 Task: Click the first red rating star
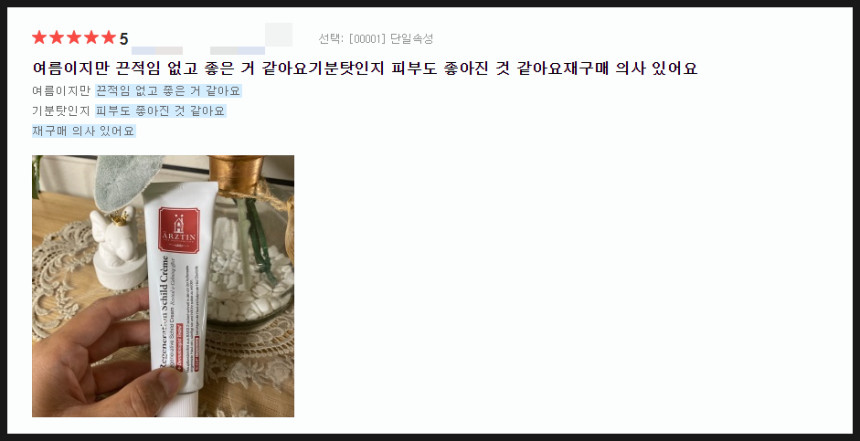[x=39, y=37]
